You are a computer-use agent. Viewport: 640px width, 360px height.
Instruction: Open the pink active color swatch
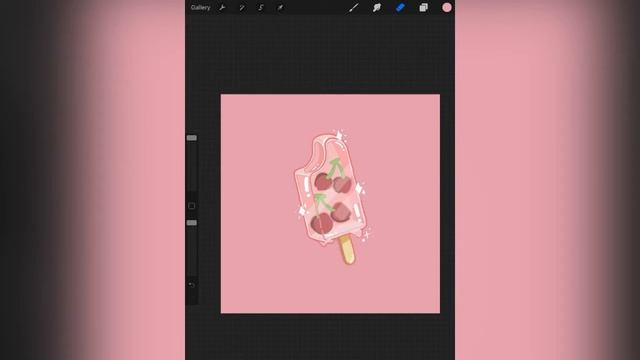pyautogui.click(x=447, y=7)
